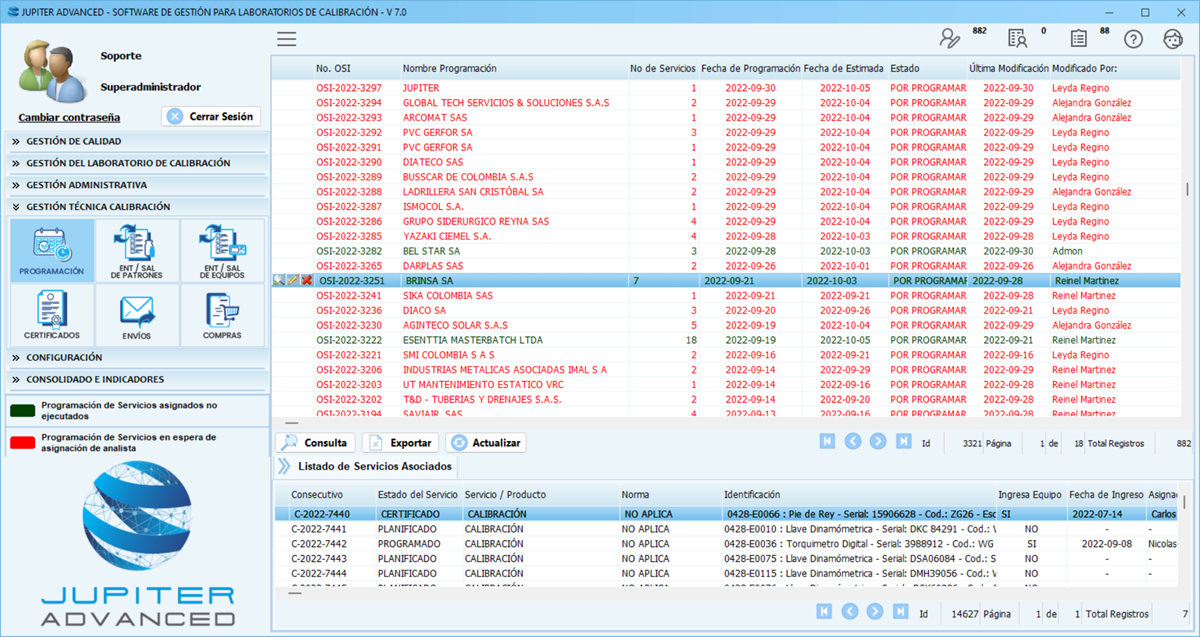Go to next page using the pagination arrow
Viewport: 1200px width, 637px height.
point(878,440)
